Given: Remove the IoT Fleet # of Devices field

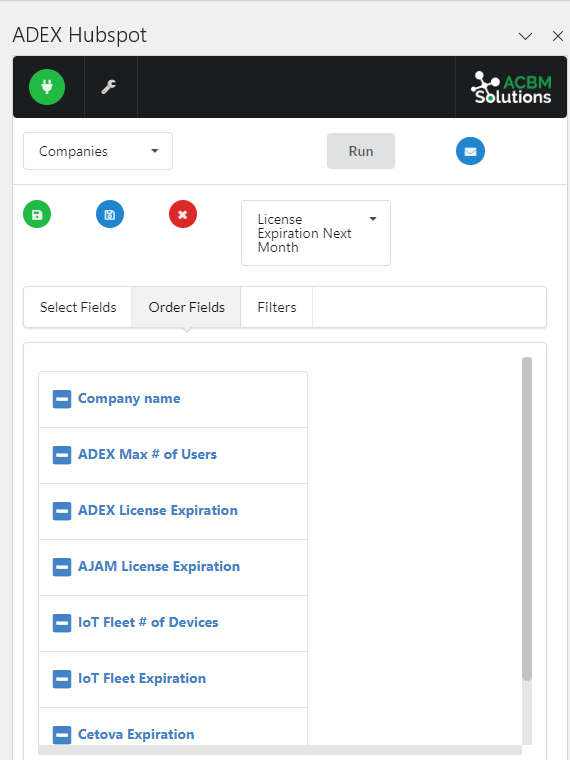Looking at the screenshot, I should pyautogui.click(x=62, y=623).
